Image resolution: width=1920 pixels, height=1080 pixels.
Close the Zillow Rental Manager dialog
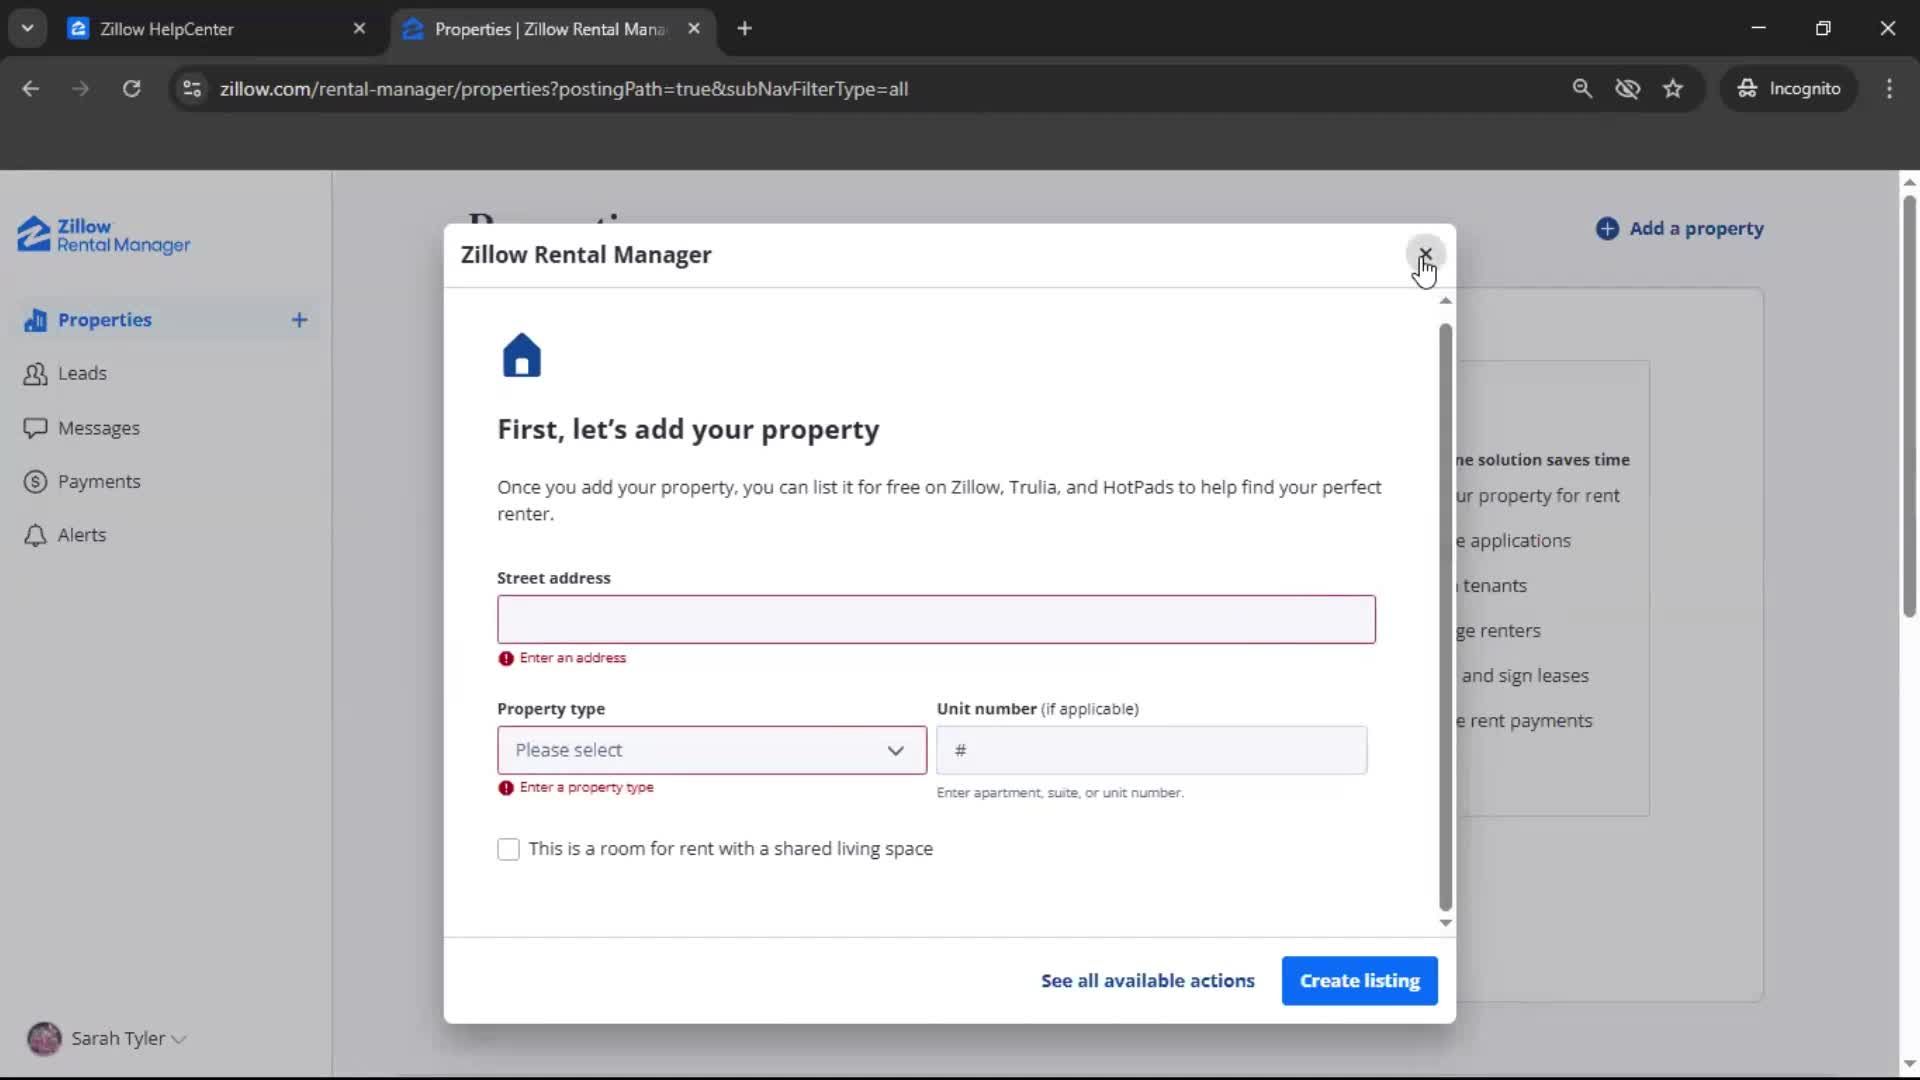point(1425,254)
